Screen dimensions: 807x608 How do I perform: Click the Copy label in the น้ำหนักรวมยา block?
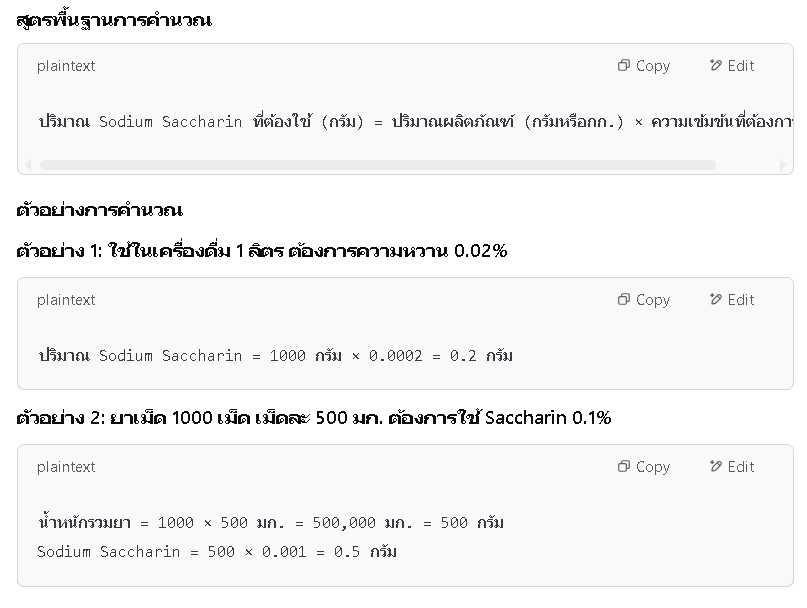click(653, 467)
